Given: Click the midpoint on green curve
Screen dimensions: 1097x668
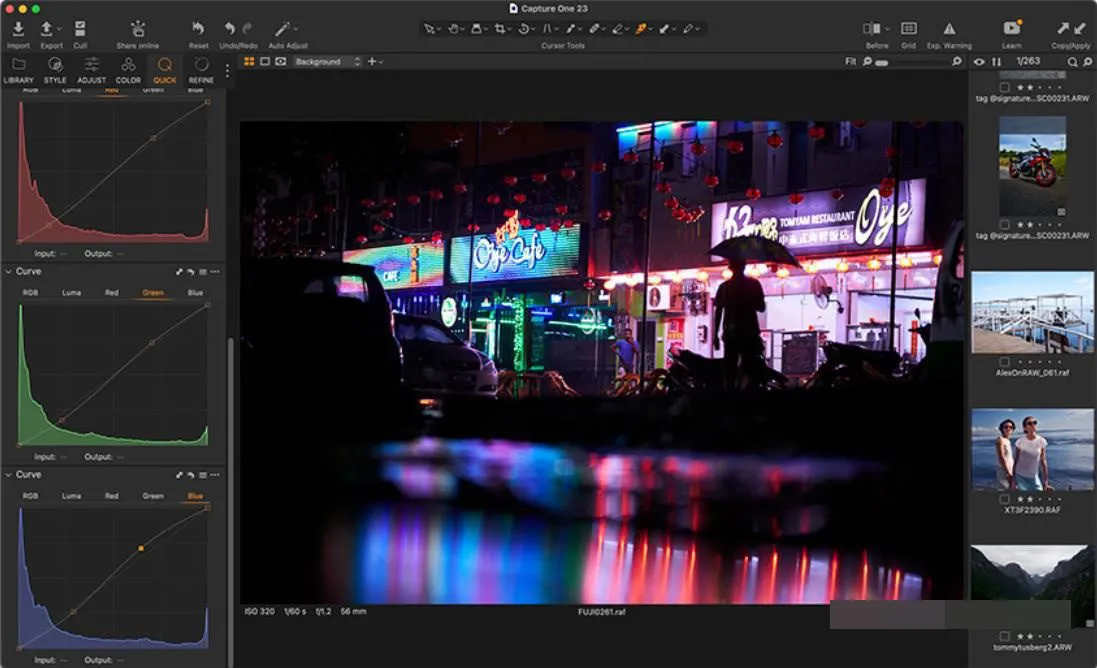Looking at the screenshot, I should (x=153, y=343).
